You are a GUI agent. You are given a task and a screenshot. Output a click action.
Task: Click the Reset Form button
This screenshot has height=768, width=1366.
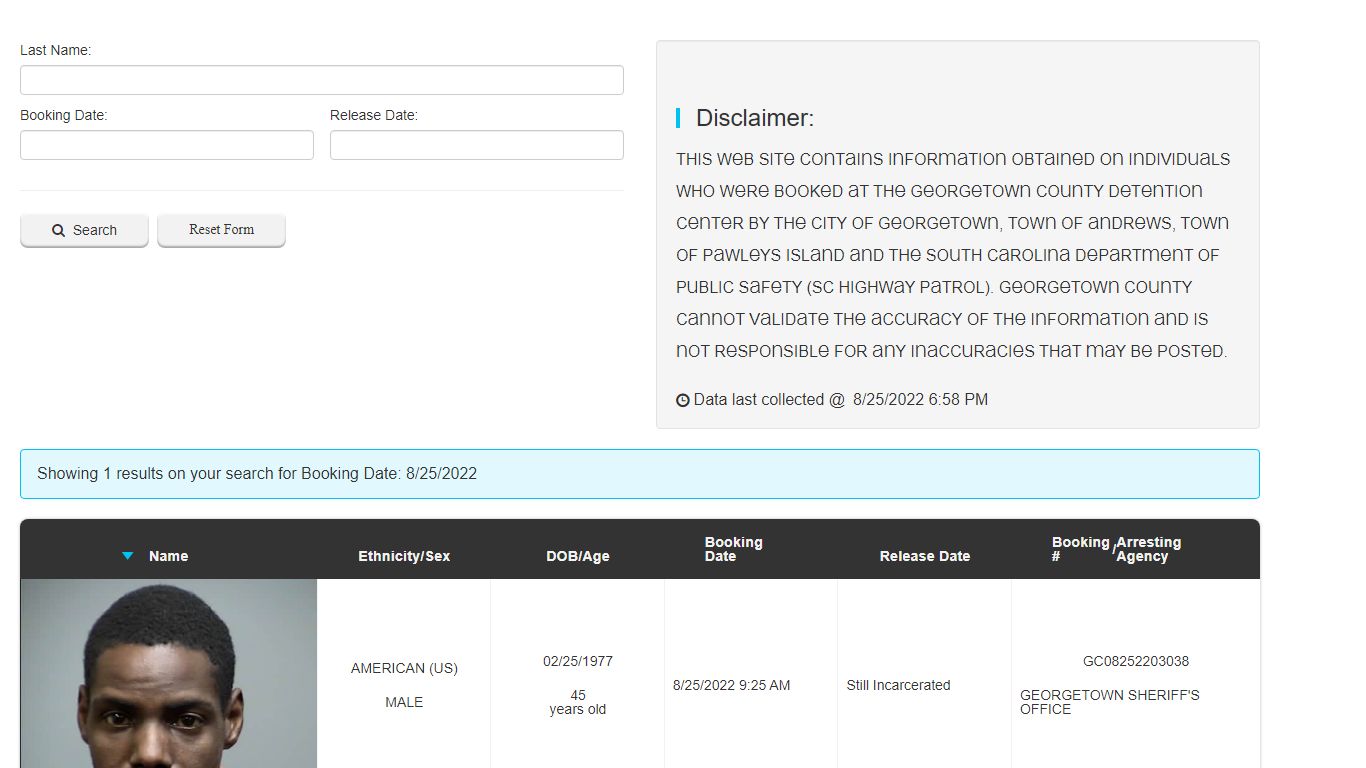[x=221, y=230]
